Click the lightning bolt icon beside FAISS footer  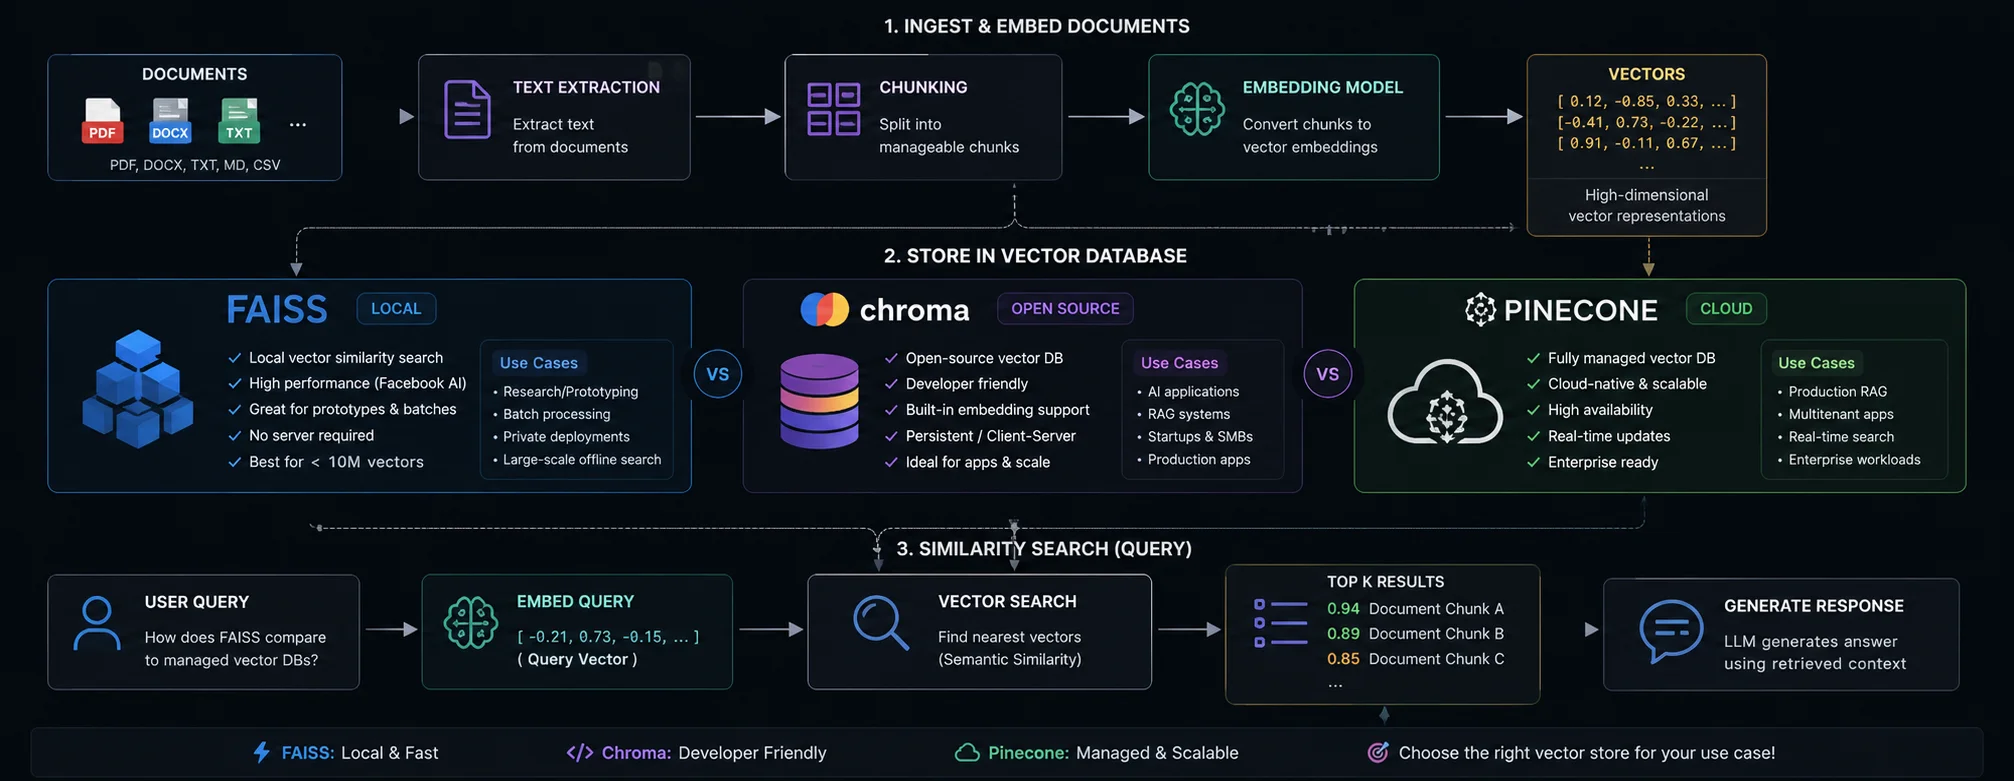[x=261, y=752]
